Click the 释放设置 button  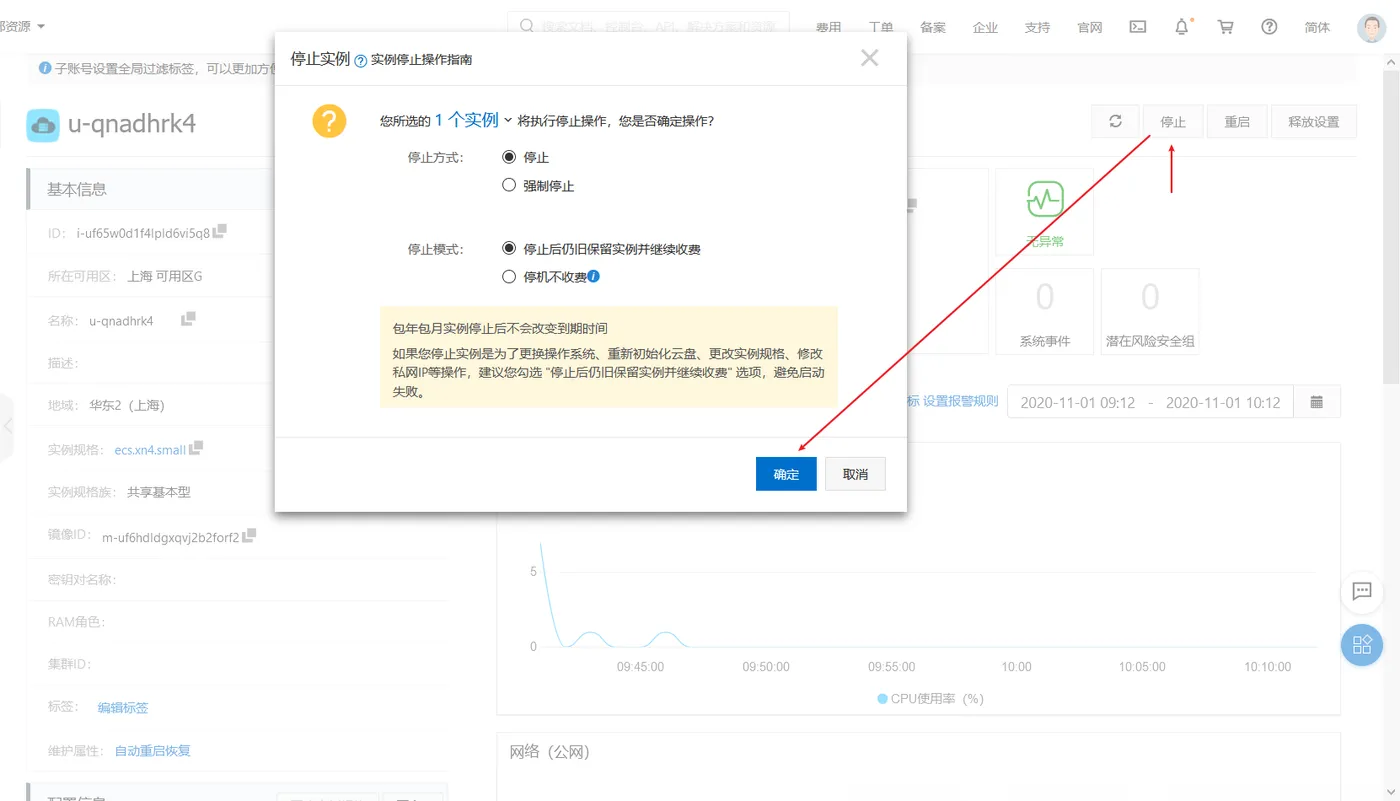[1313, 121]
